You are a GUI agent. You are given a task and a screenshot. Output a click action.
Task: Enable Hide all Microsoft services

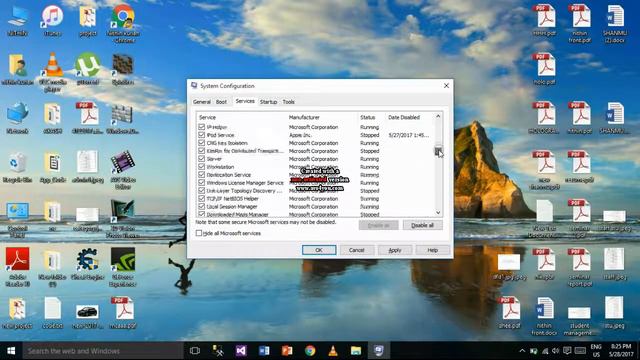click(x=199, y=233)
